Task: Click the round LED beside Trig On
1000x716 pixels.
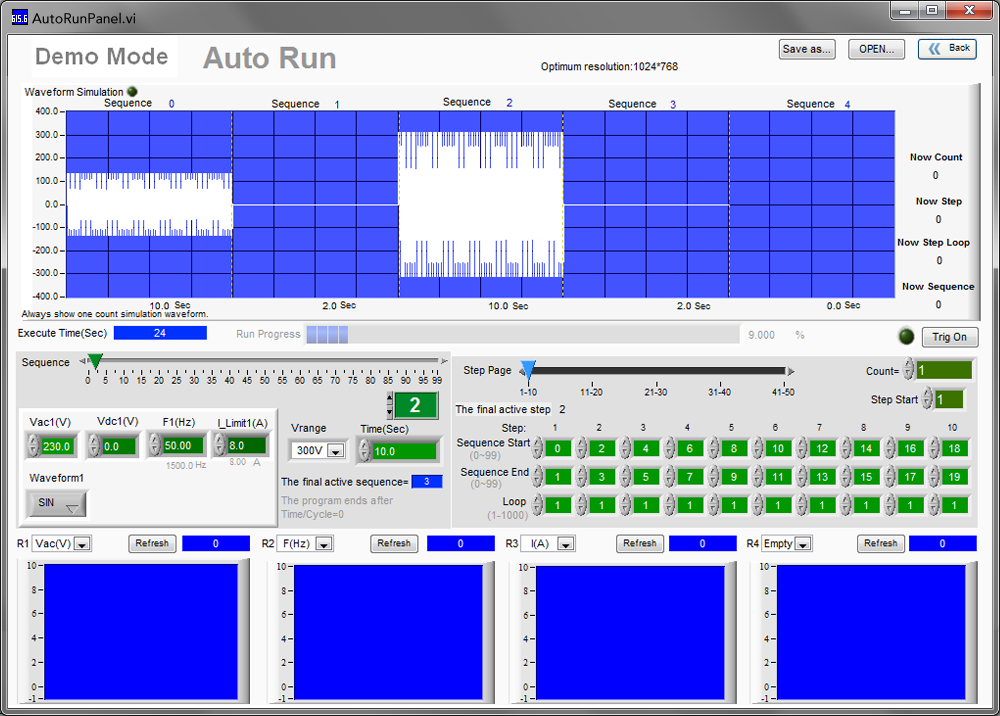Action: (906, 337)
